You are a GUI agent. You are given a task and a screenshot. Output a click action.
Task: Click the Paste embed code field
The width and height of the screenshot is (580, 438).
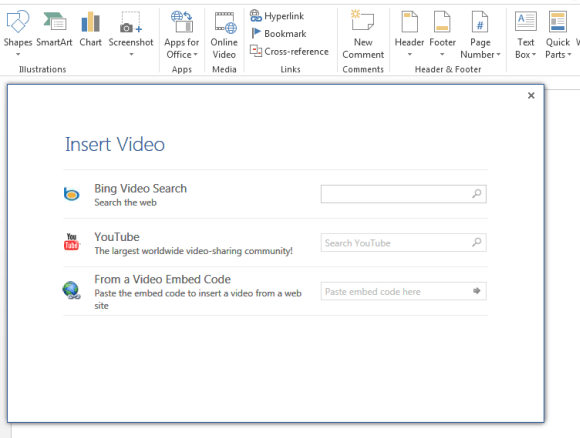tap(404, 291)
